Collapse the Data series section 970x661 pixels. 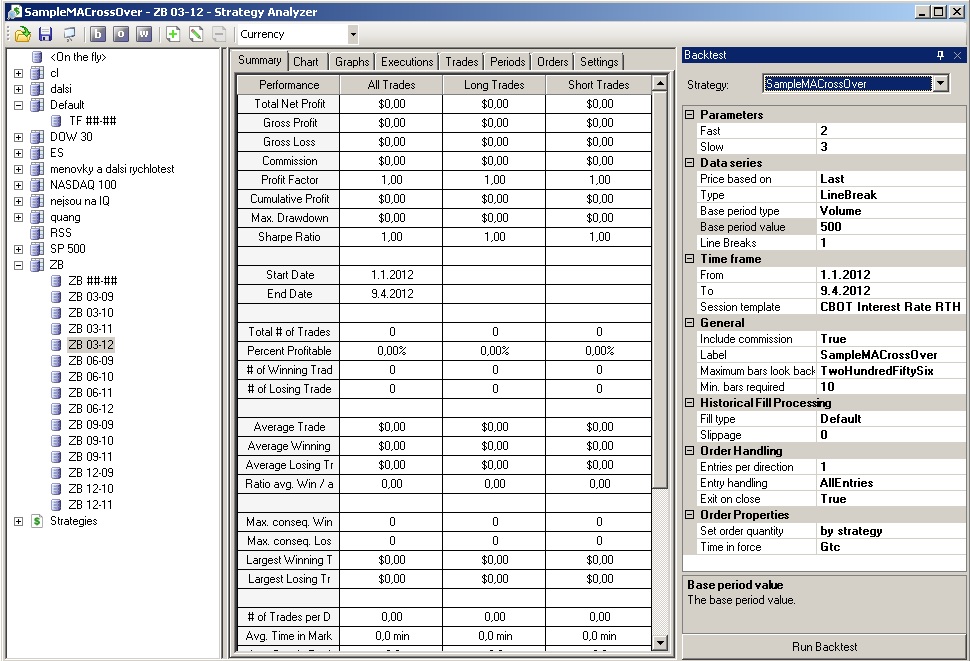[x=689, y=163]
